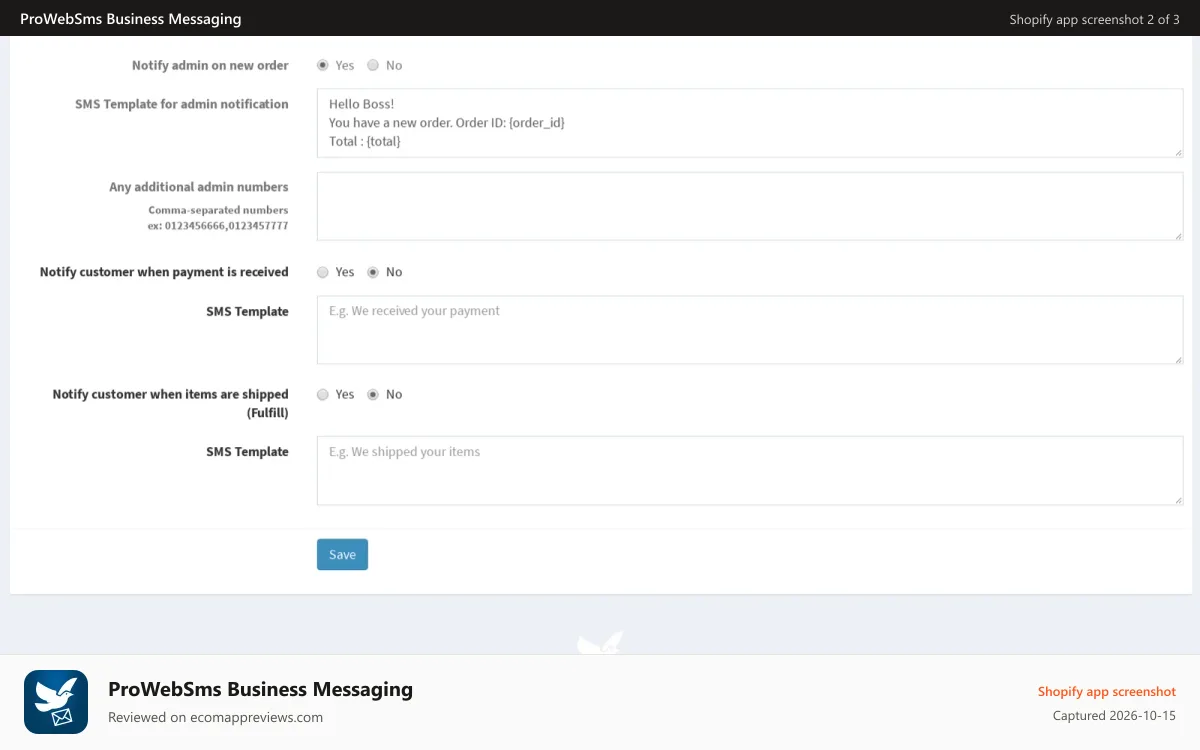The image size is (1200, 750).
Task: Click the bold footer 'ProWebSms Business Messaging' heading
Action: tap(260, 689)
